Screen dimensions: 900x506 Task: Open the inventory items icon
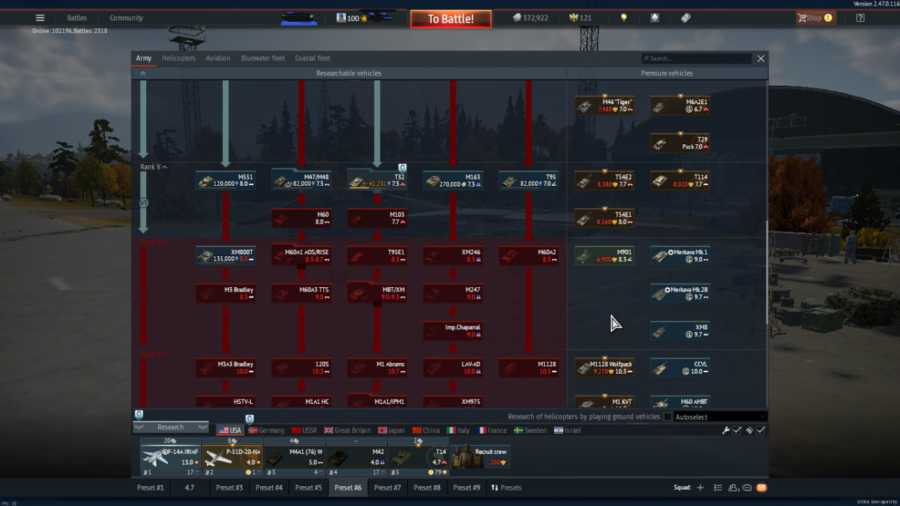(x=686, y=18)
